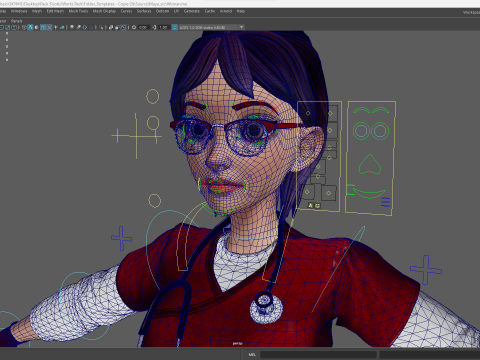Select the left green eyebrow face control
The height and width of the screenshot is (360, 480).
coord(361,110)
